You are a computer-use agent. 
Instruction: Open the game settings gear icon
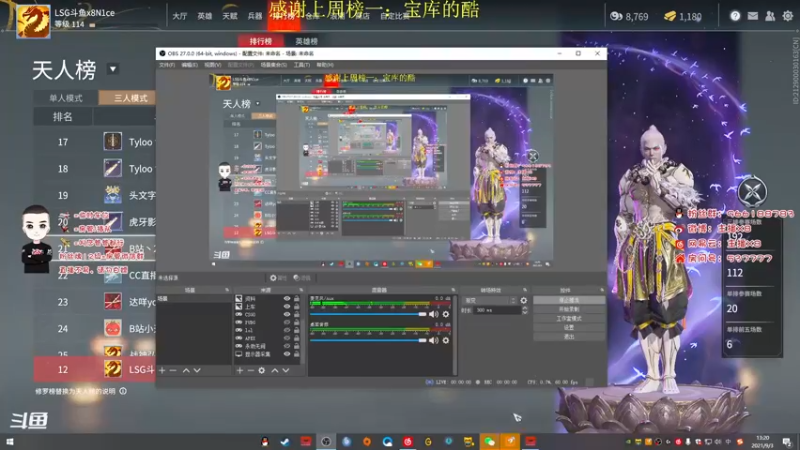[788, 16]
